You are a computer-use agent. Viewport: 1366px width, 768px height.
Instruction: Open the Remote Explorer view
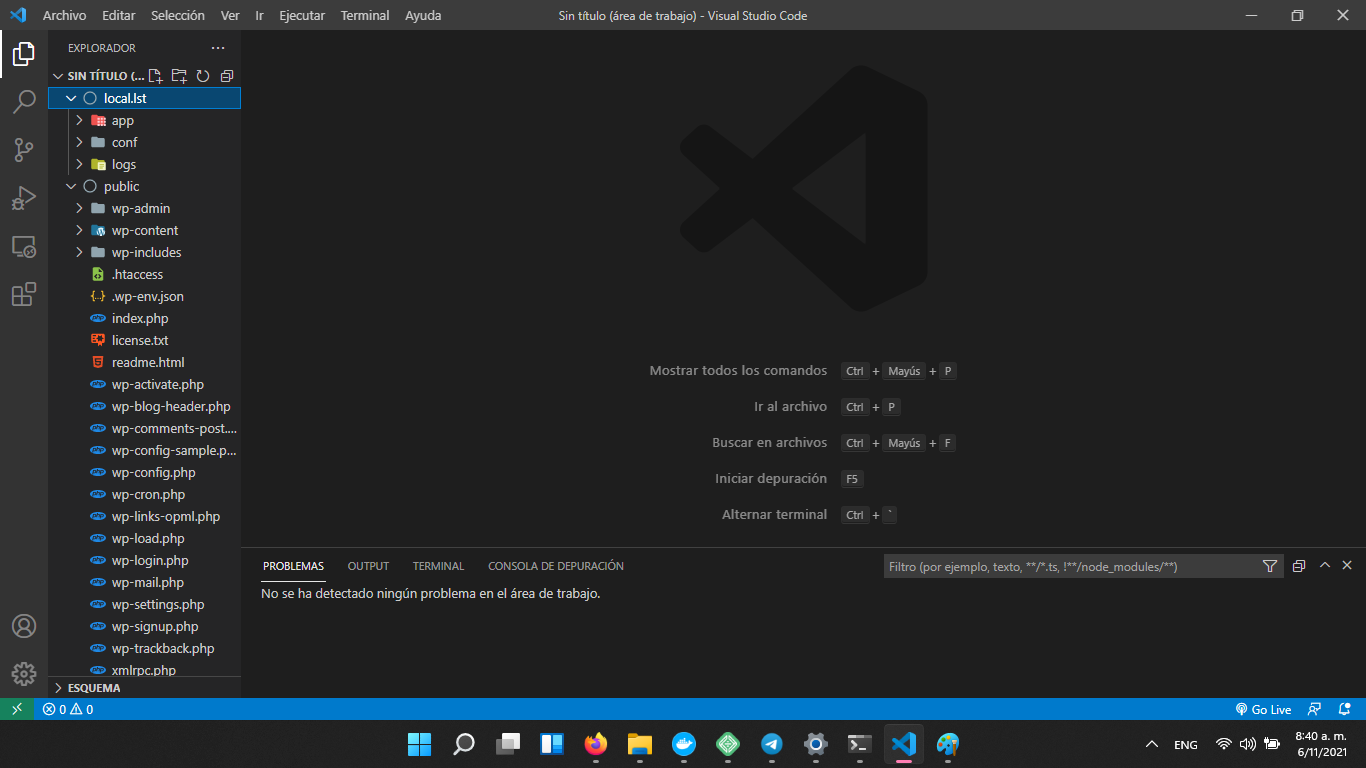click(x=24, y=246)
